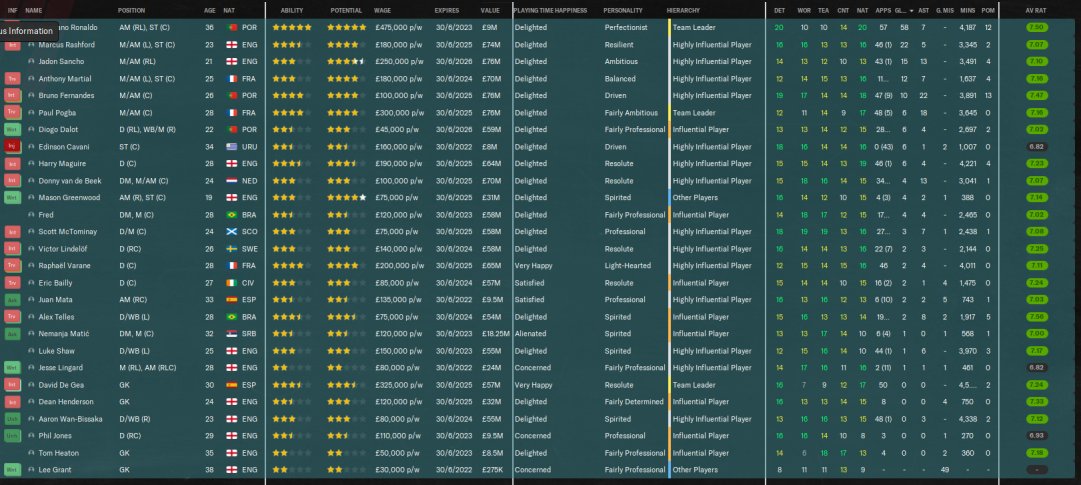Image resolution: width=1081 pixels, height=485 pixels.
Task: Sort by the Age column header
Action: [210, 11]
